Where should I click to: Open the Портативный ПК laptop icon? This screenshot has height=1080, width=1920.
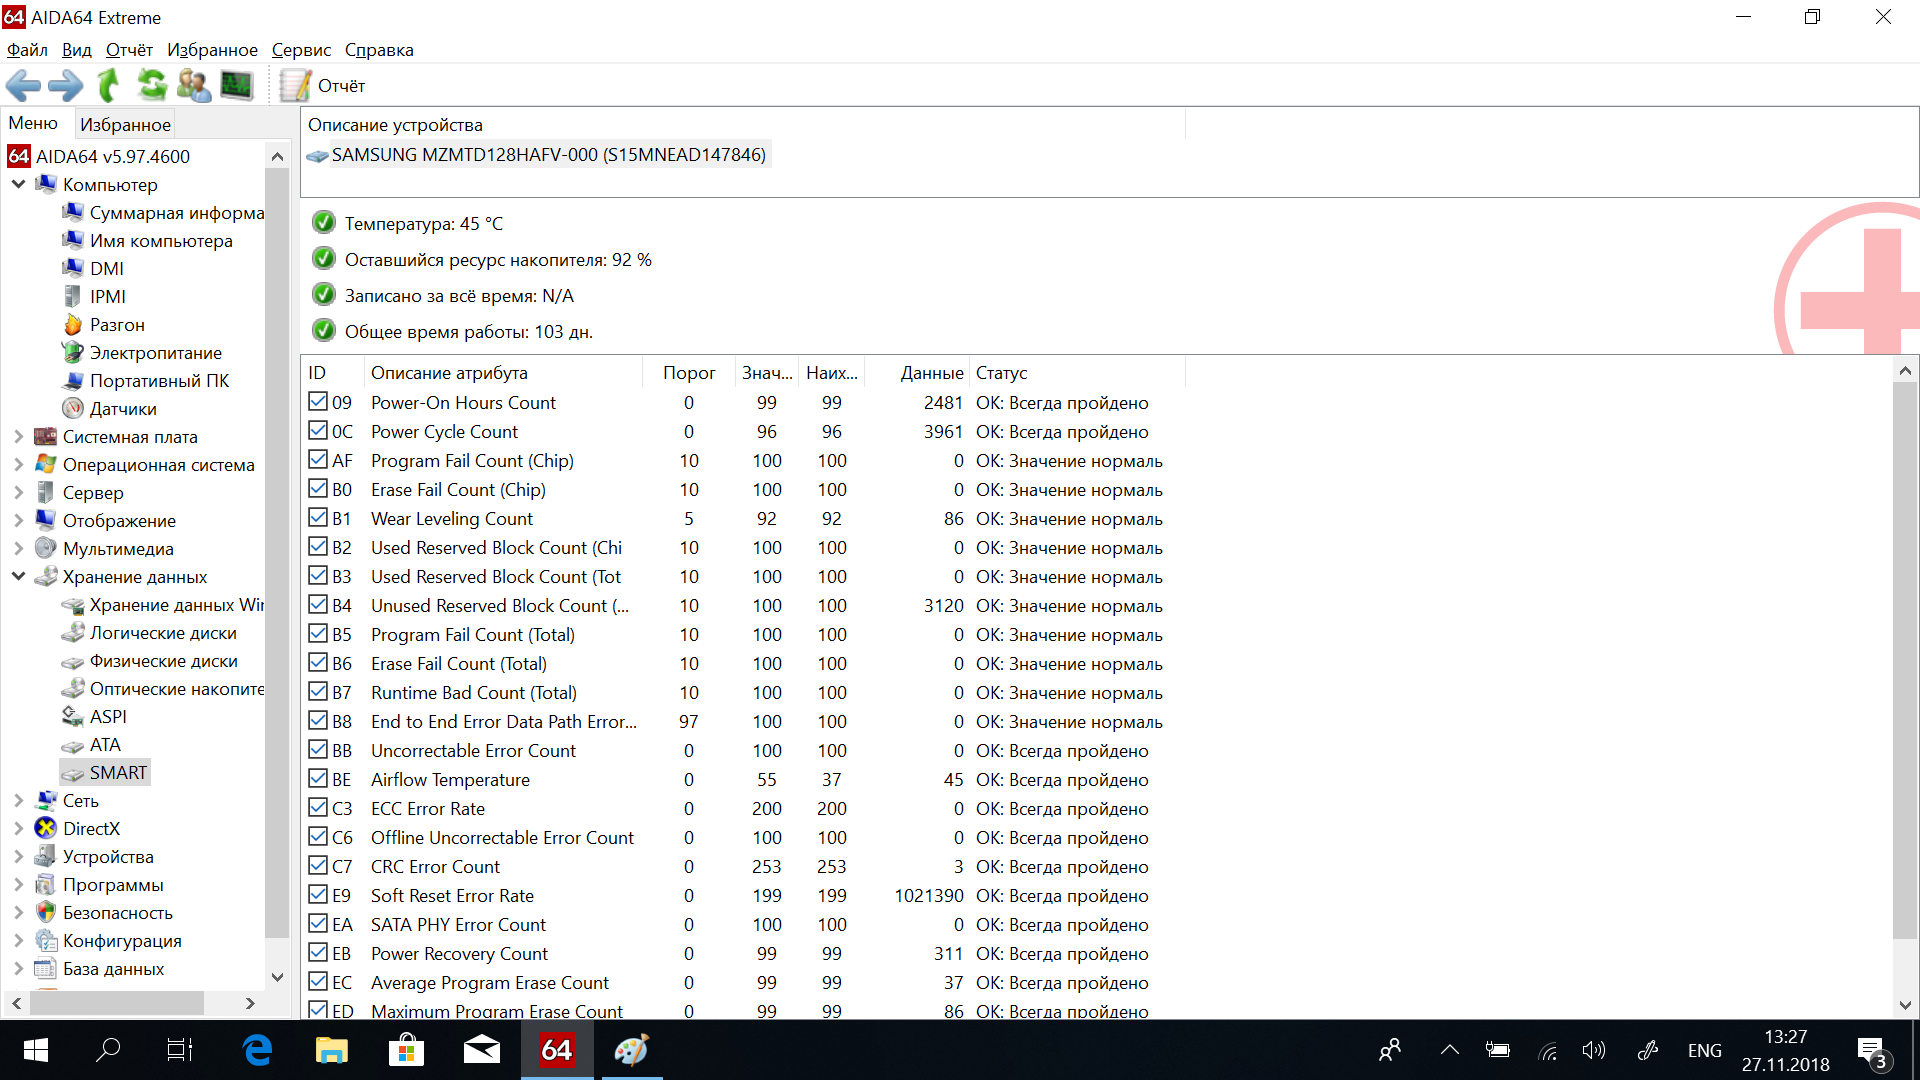coord(72,381)
